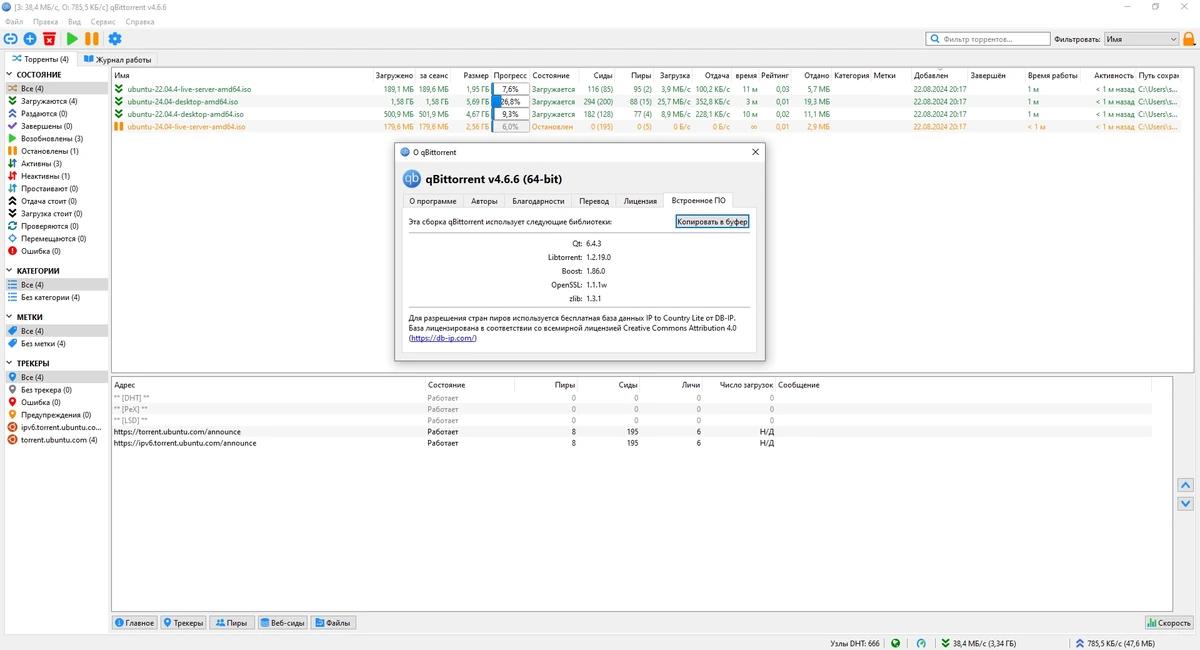
Task: Click the torrent filter search field
Action: pyautogui.click(x=987, y=39)
